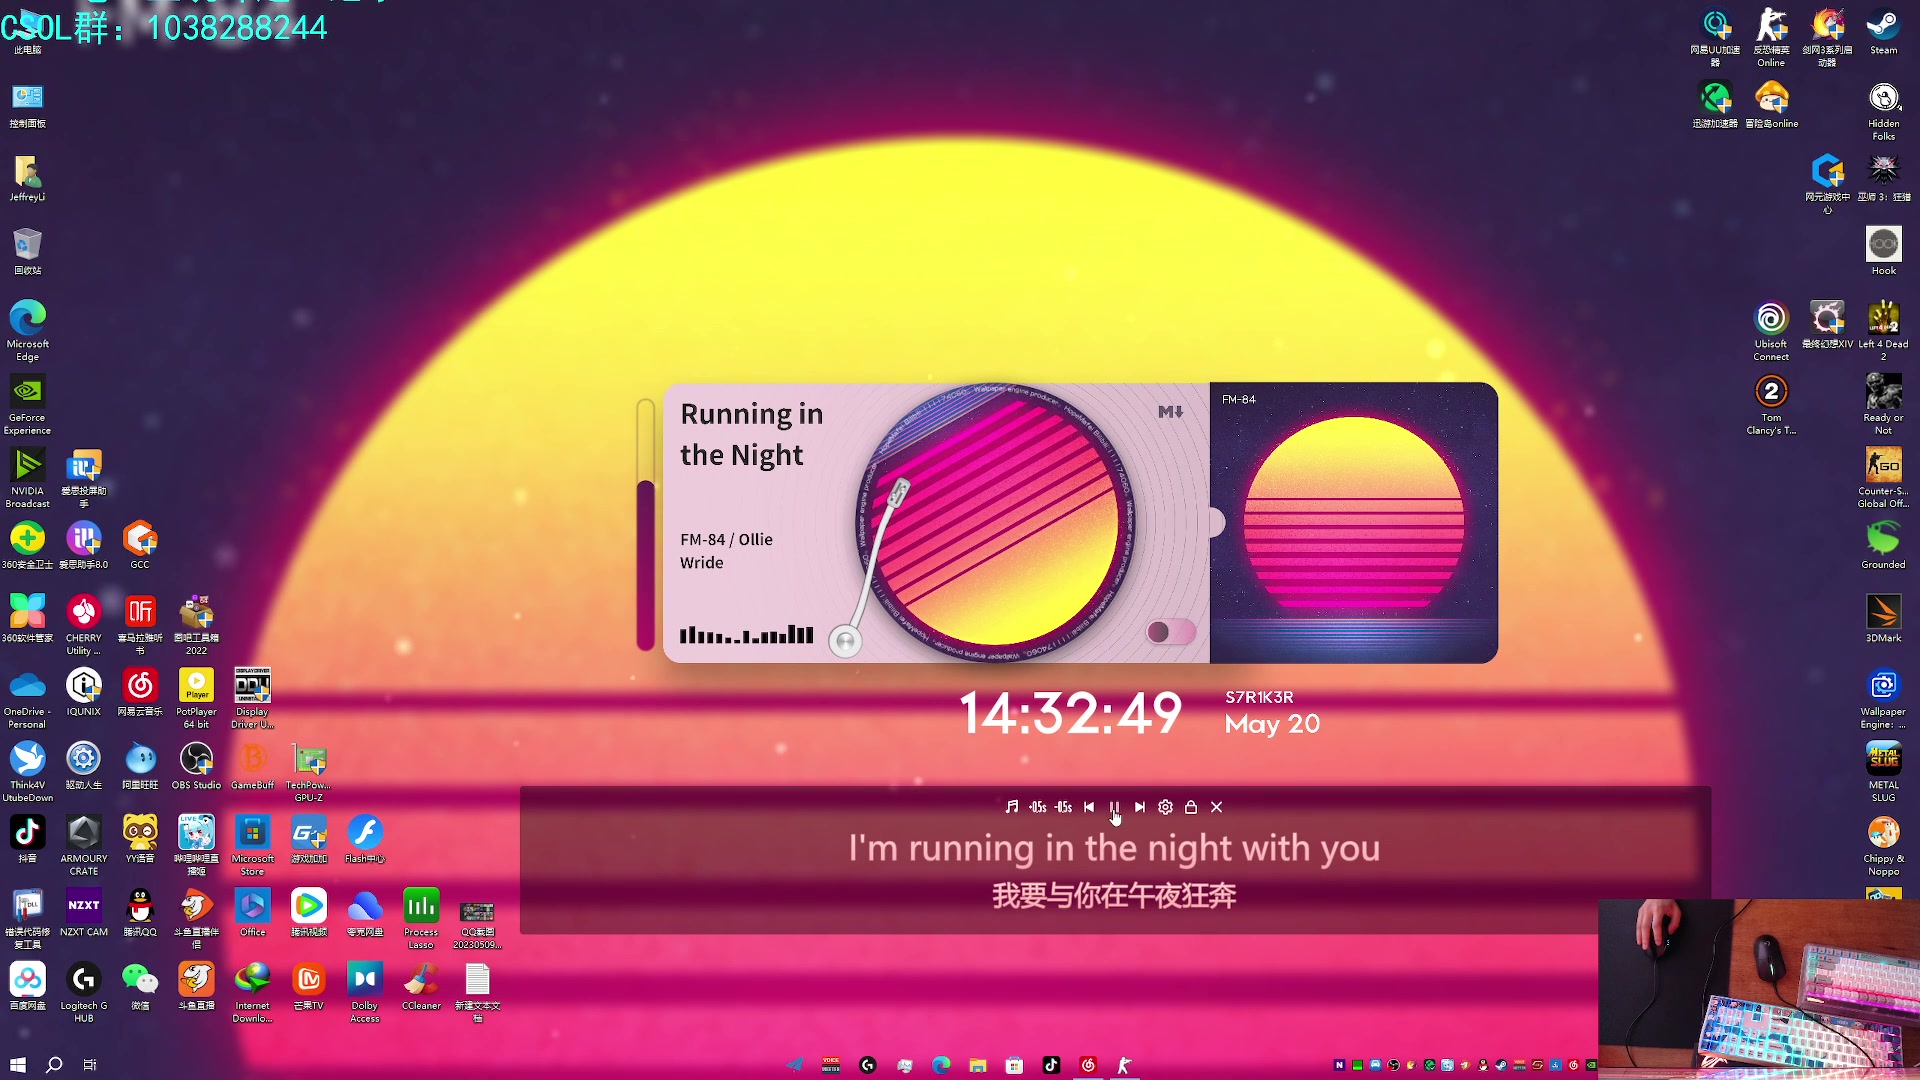This screenshot has width=1920, height=1080.
Task: Lock the desktop lyrics bar
Action: [1191, 807]
